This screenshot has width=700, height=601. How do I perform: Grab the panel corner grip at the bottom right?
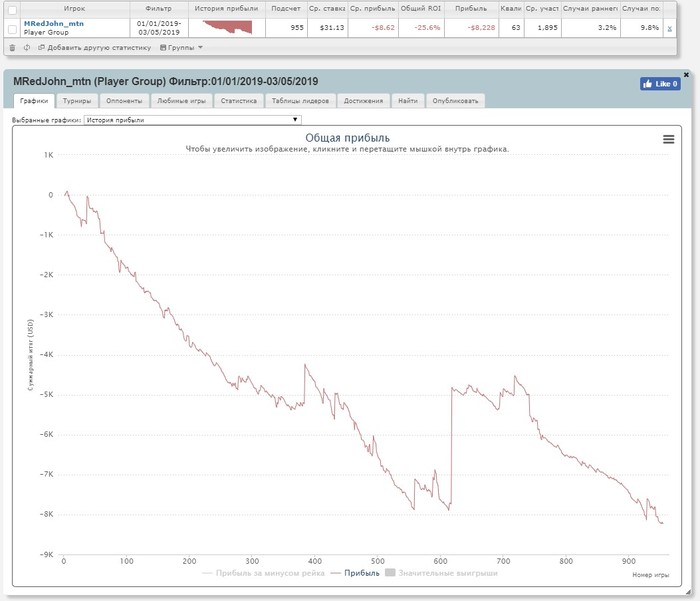coord(689,592)
